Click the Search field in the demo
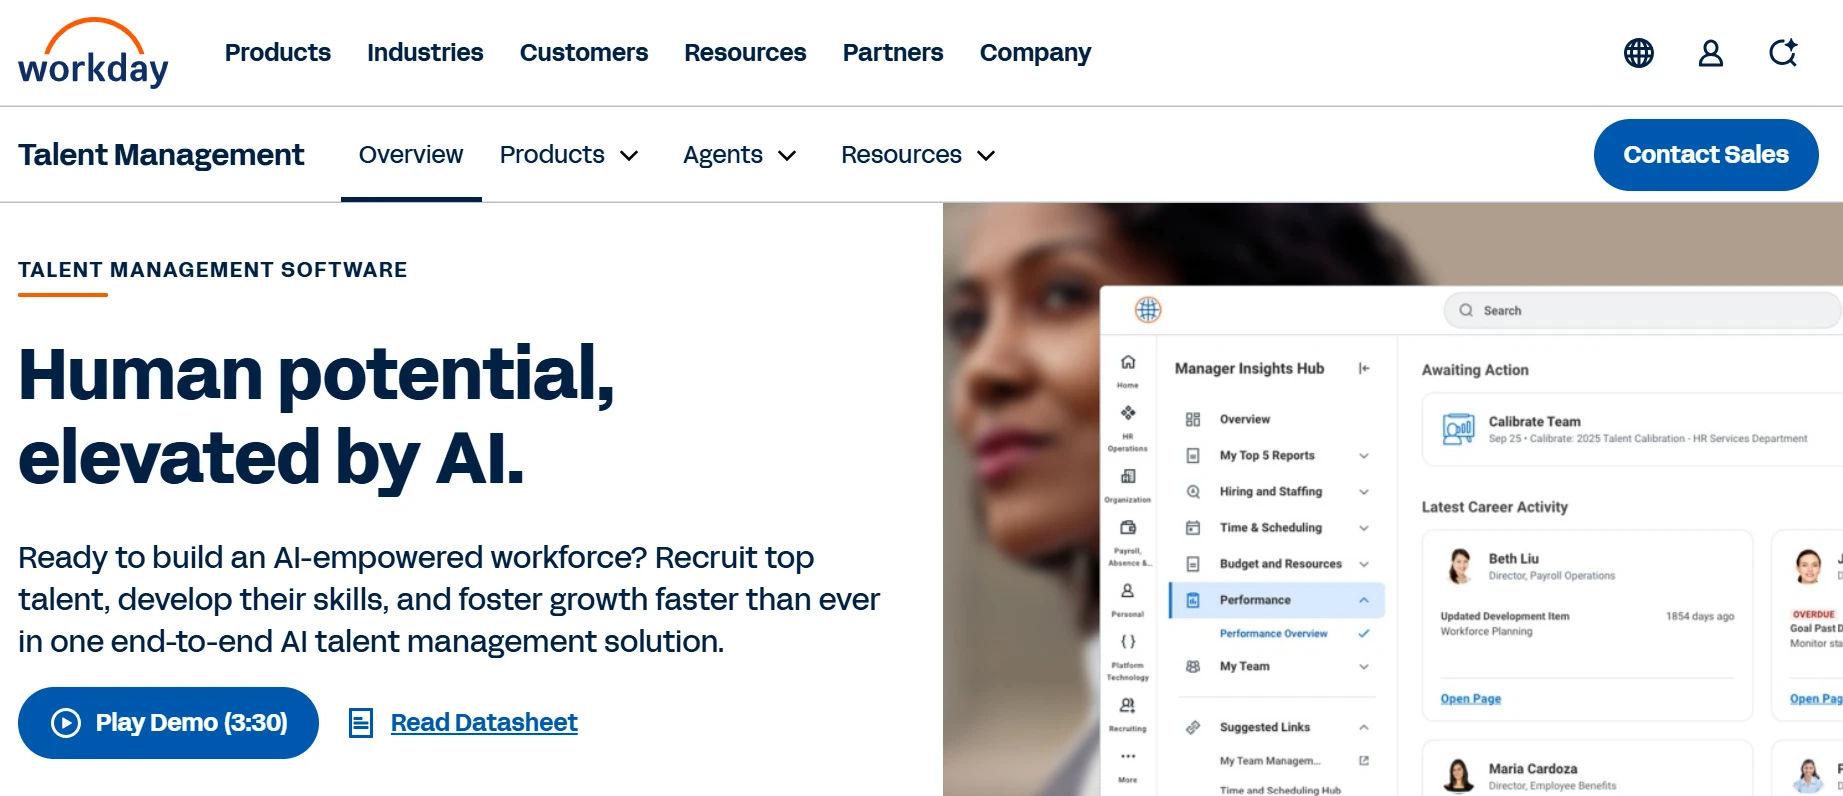 coord(1642,310)
